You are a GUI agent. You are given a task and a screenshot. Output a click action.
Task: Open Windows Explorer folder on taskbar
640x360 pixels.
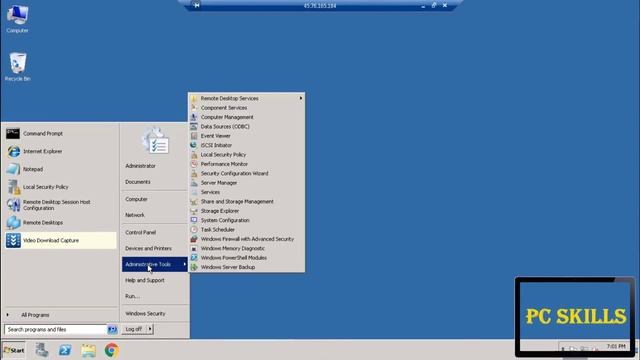(88, 350)
